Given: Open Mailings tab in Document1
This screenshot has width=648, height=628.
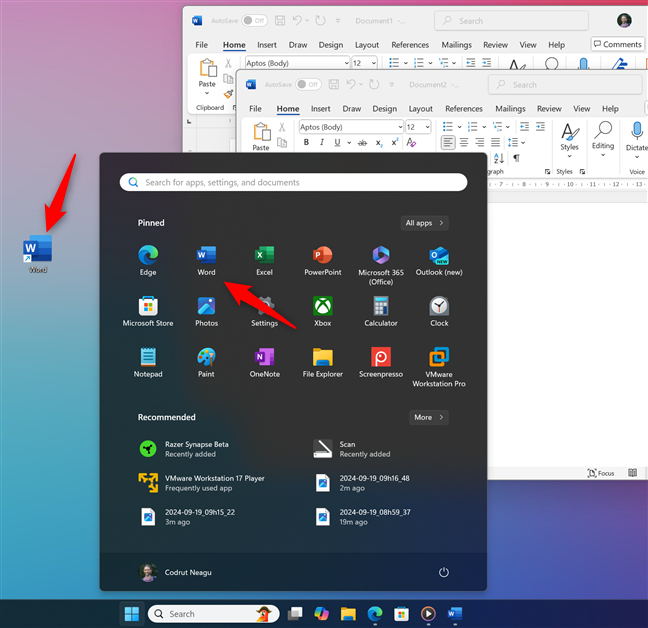Looking at the screenshot, I should (x=456, y=45).
